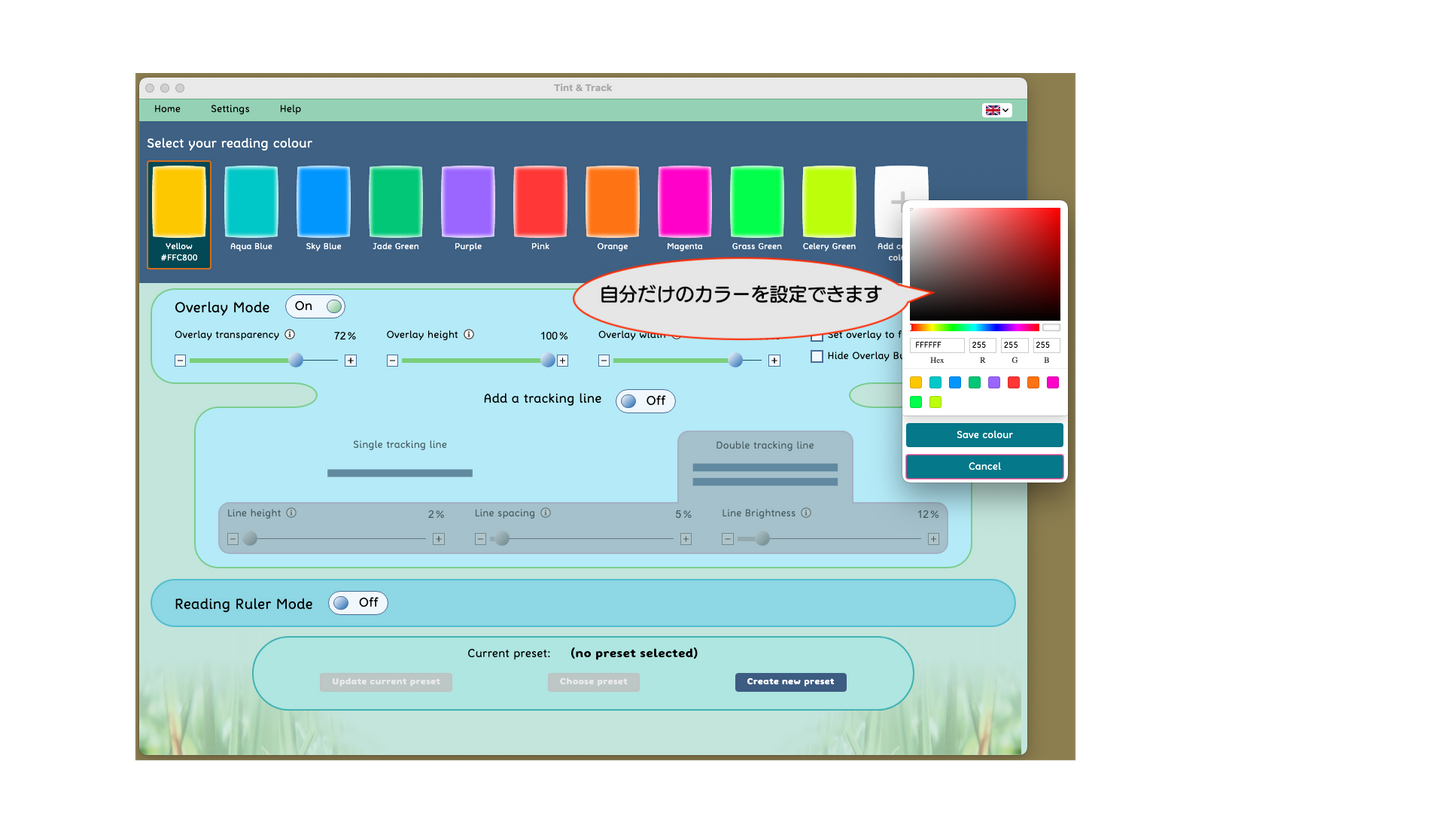
Task: Enable the tracking line toggle
Action: click(x=645, y=401)
